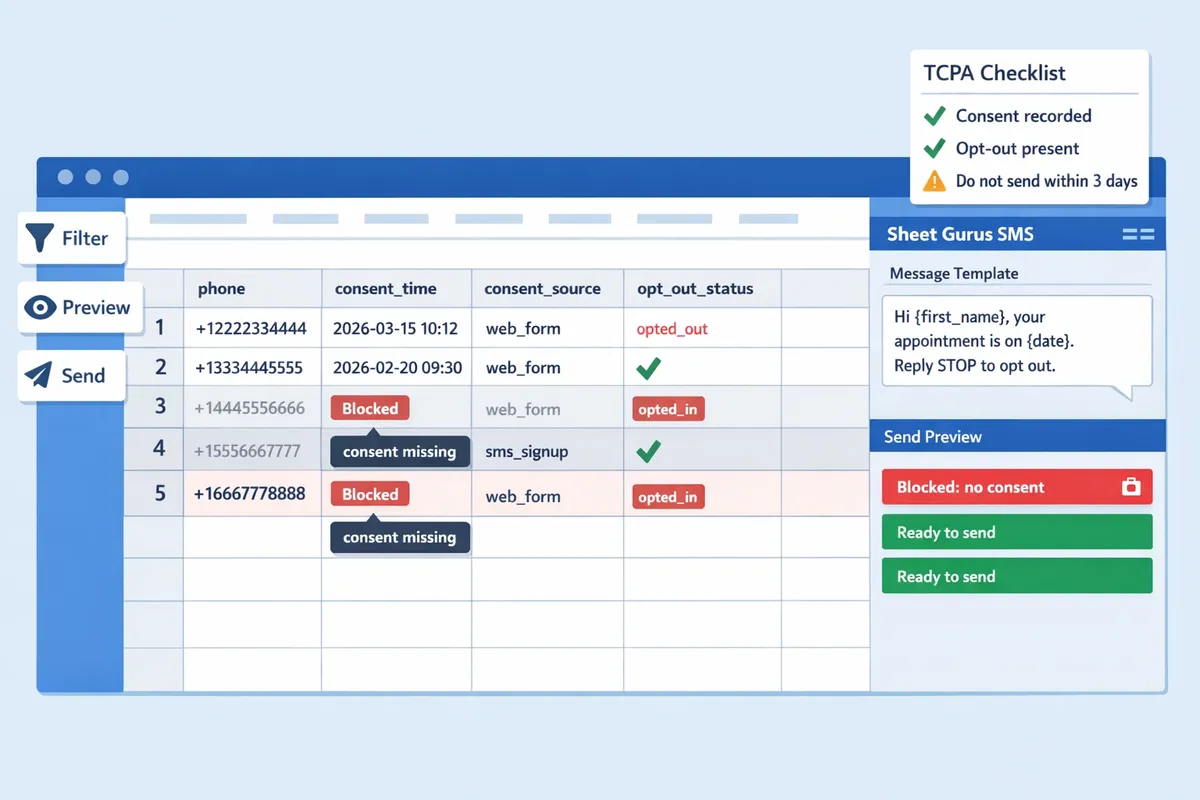Expand the Send Preview section header
Viewport: 1200px width, 800px height.
(x=932, y=436)
